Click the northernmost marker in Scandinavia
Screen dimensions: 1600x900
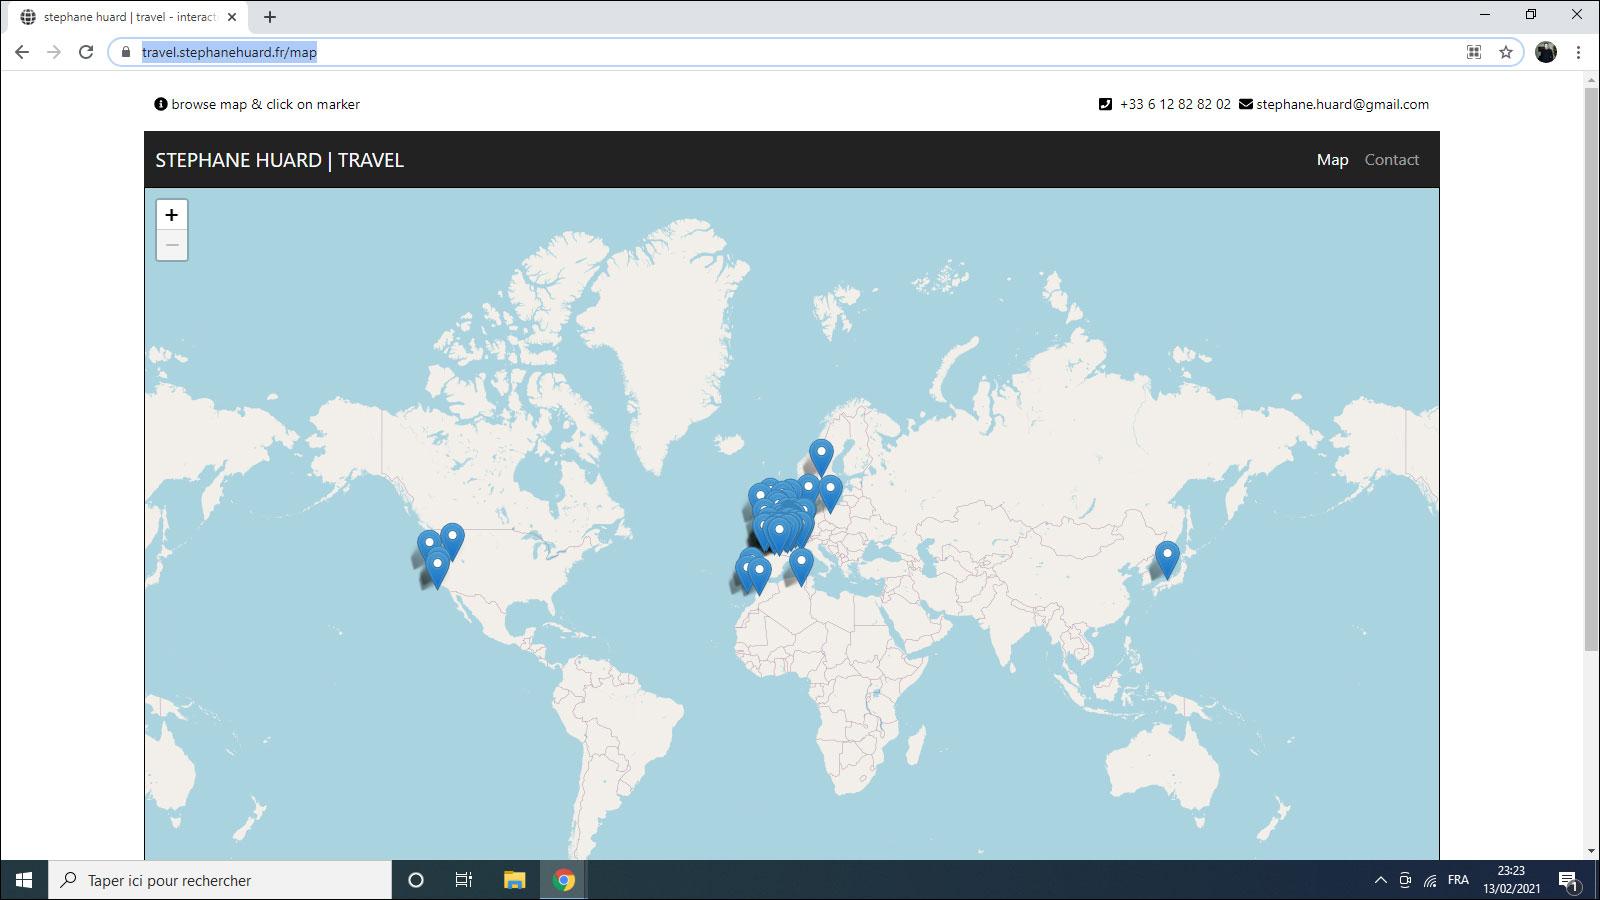pyautogui.click(x=821, y=456)
